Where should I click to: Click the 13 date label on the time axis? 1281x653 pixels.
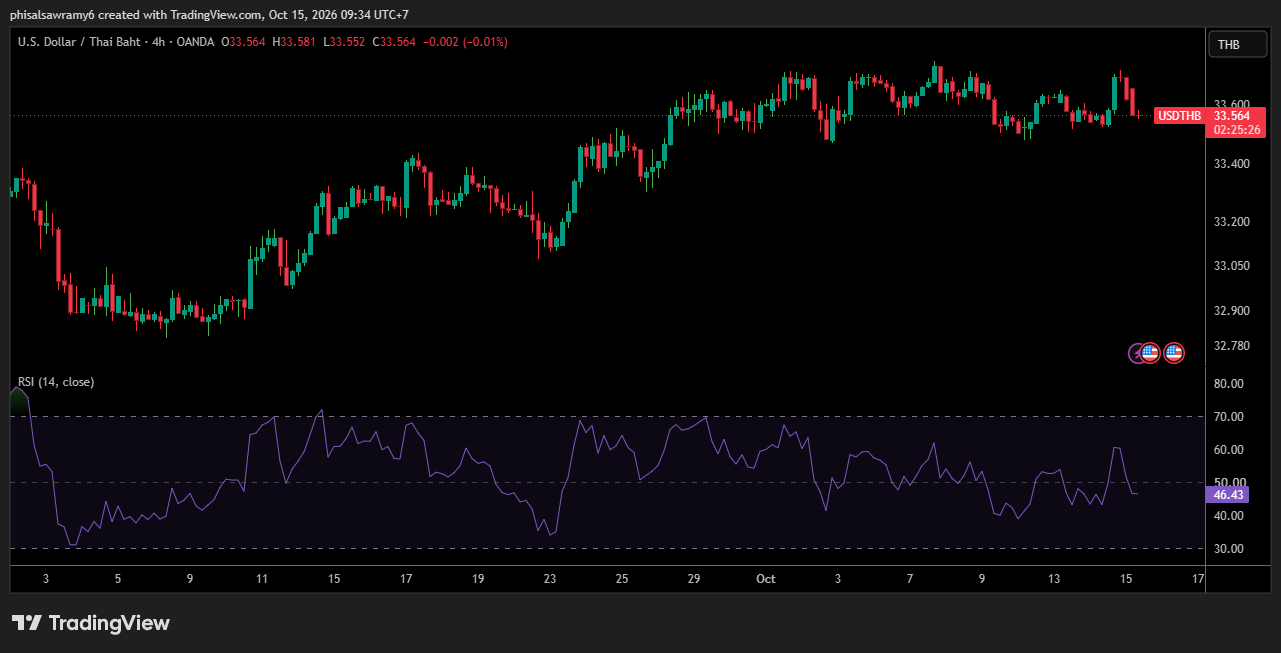click(x=1053, y=578)
